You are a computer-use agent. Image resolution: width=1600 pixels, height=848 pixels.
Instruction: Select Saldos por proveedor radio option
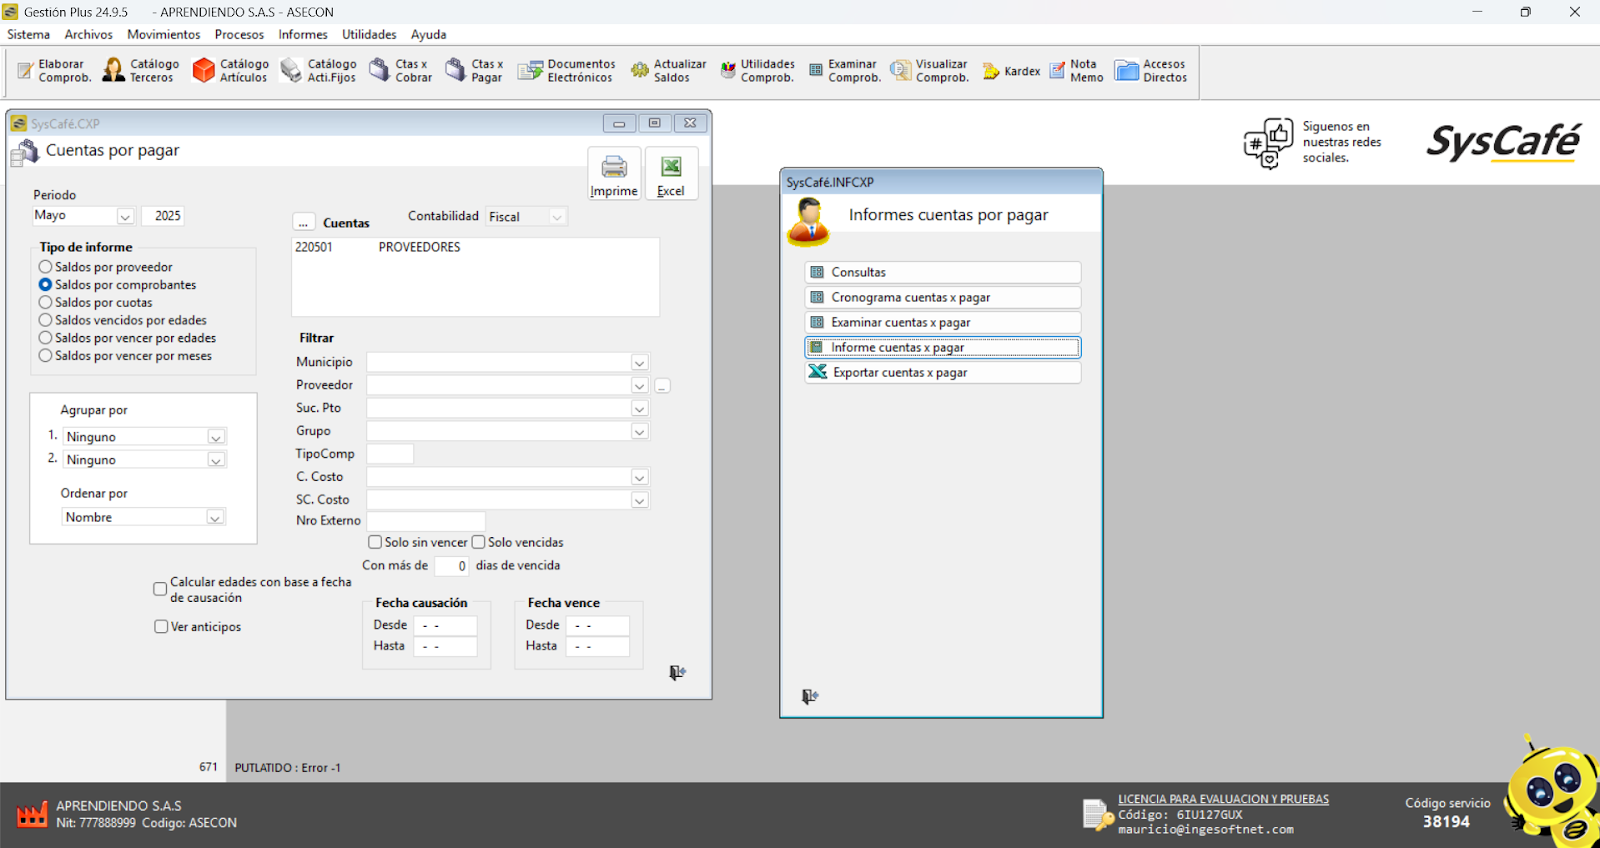click(x=46, y=267)
